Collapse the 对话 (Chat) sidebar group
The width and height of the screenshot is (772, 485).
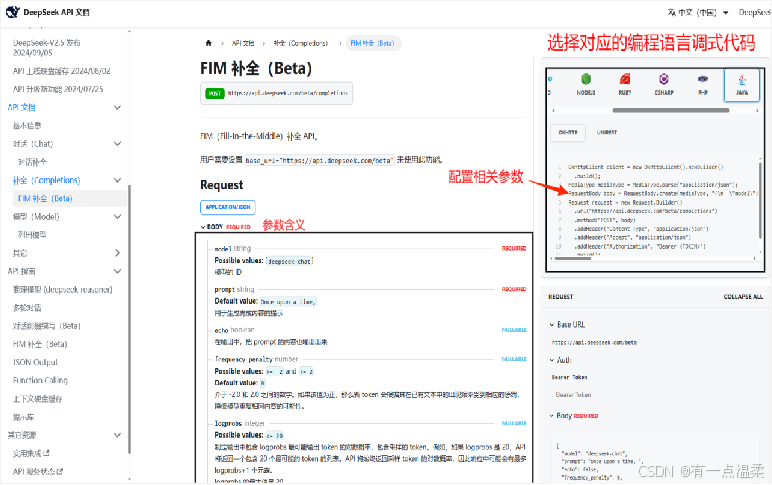(117, 144)
